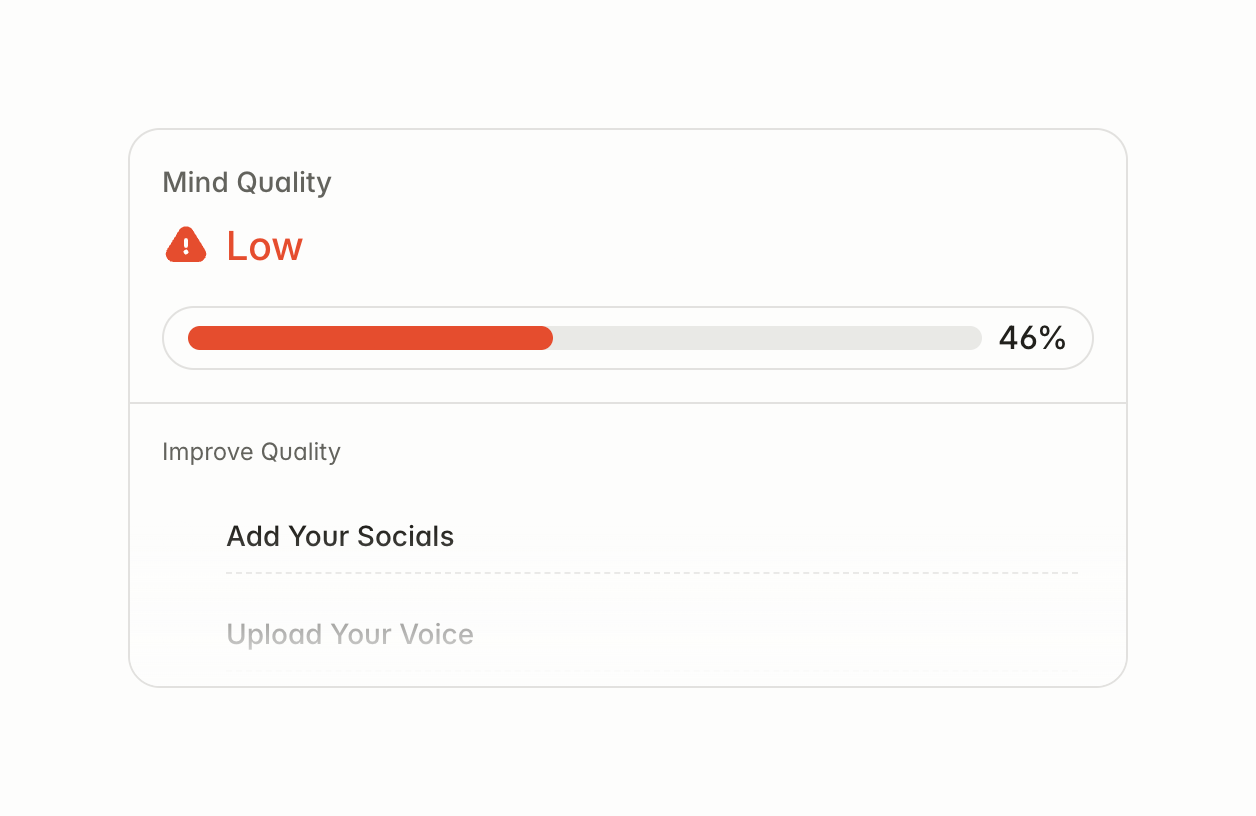Click the horizontal divider above Improve Quality
The image size is (1256, 816).
(628, 403)
